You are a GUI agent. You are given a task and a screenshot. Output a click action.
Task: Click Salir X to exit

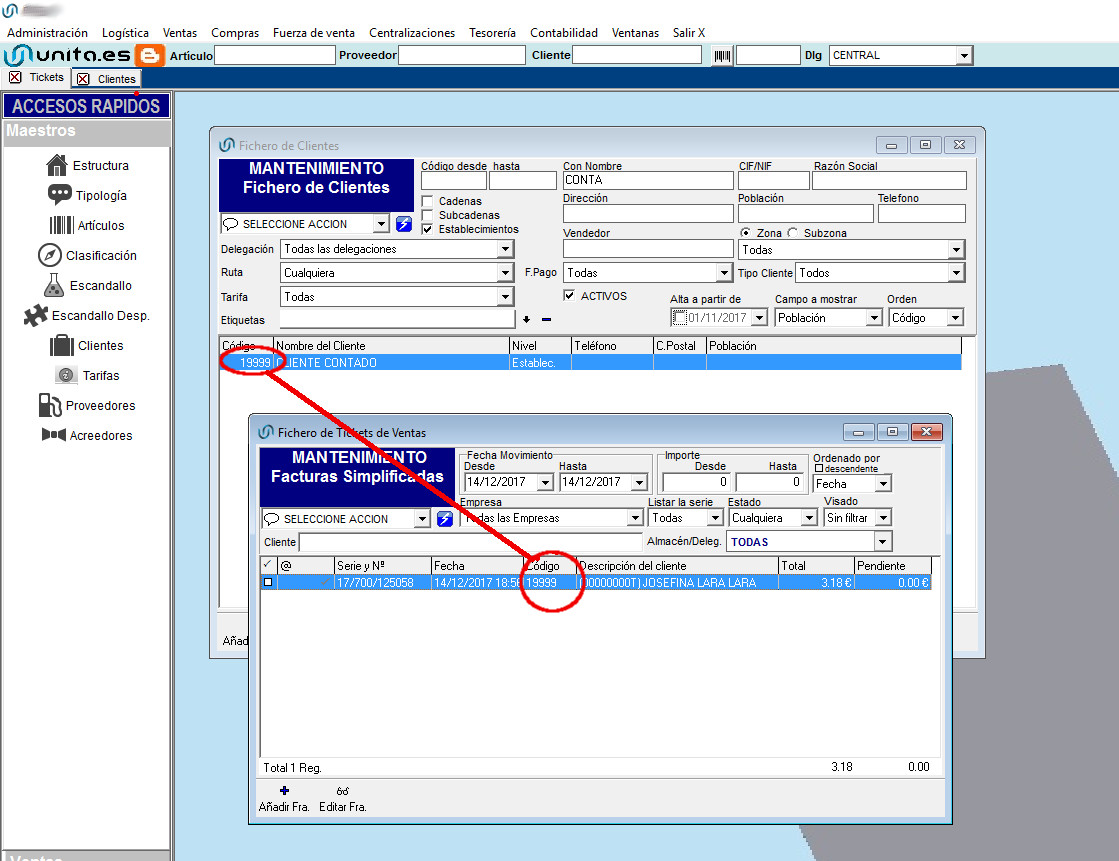point(689,33)
